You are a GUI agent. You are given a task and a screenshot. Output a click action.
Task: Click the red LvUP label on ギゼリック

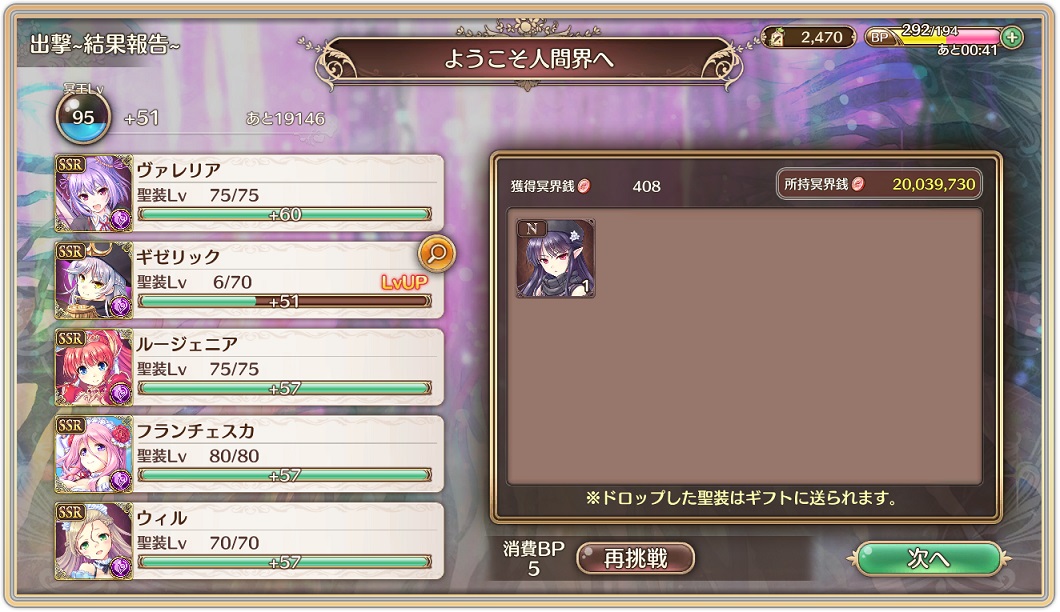tap(404, 282)
